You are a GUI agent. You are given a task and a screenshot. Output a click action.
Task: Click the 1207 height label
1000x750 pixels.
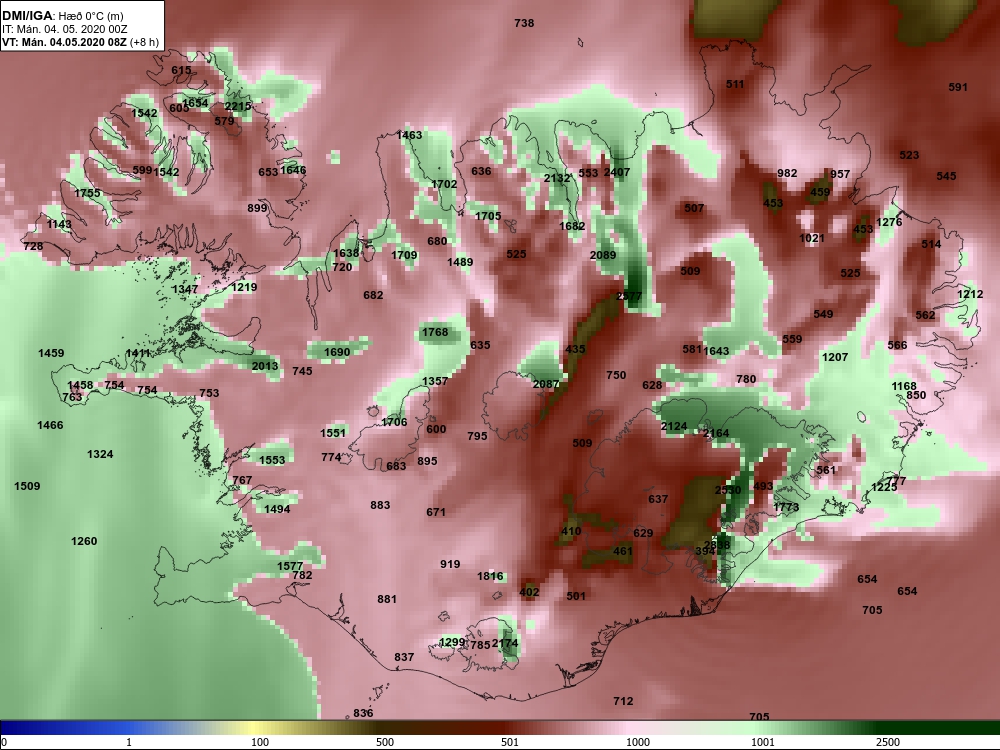point(835,357)
